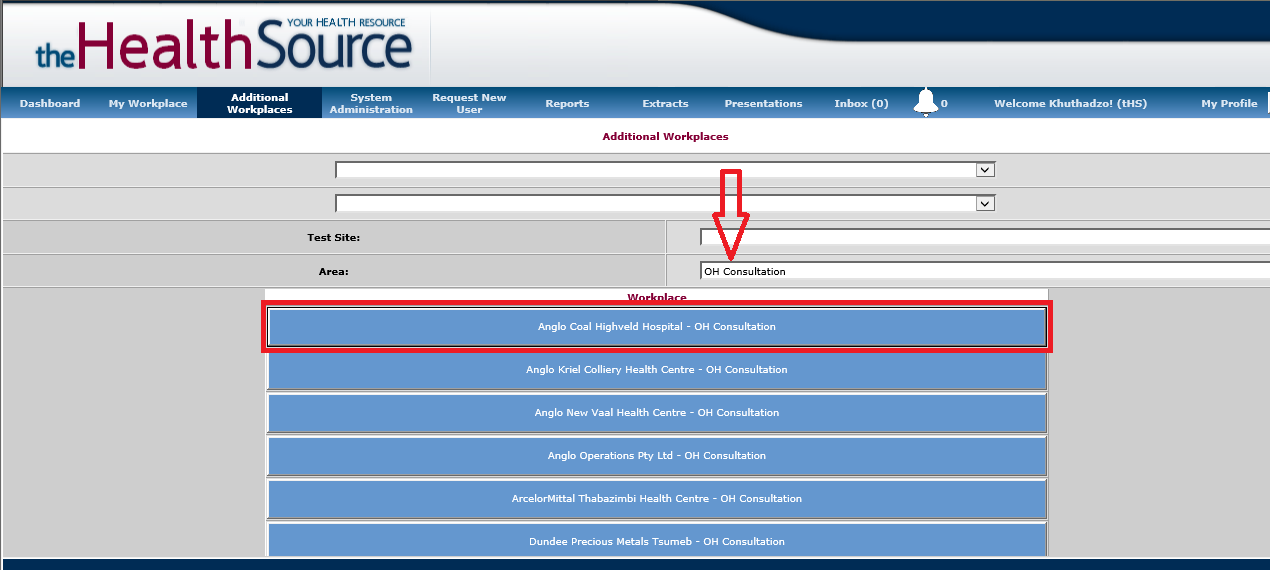Click the Test Site: label
The width and height of the screenshot is (1270, 570).
coord(333,238)
